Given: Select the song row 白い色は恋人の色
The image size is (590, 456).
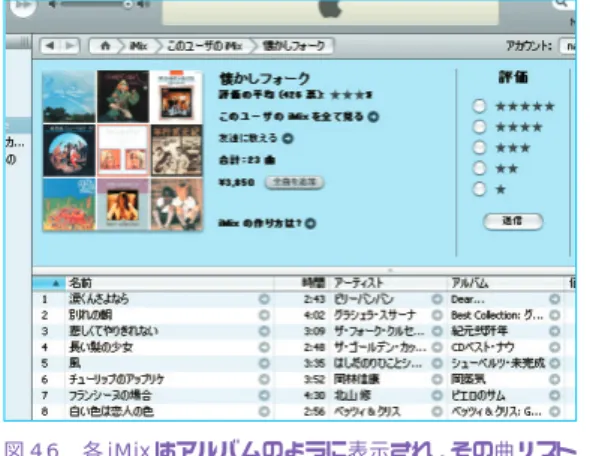Looking at the screenshot, I should click(304, 412).
